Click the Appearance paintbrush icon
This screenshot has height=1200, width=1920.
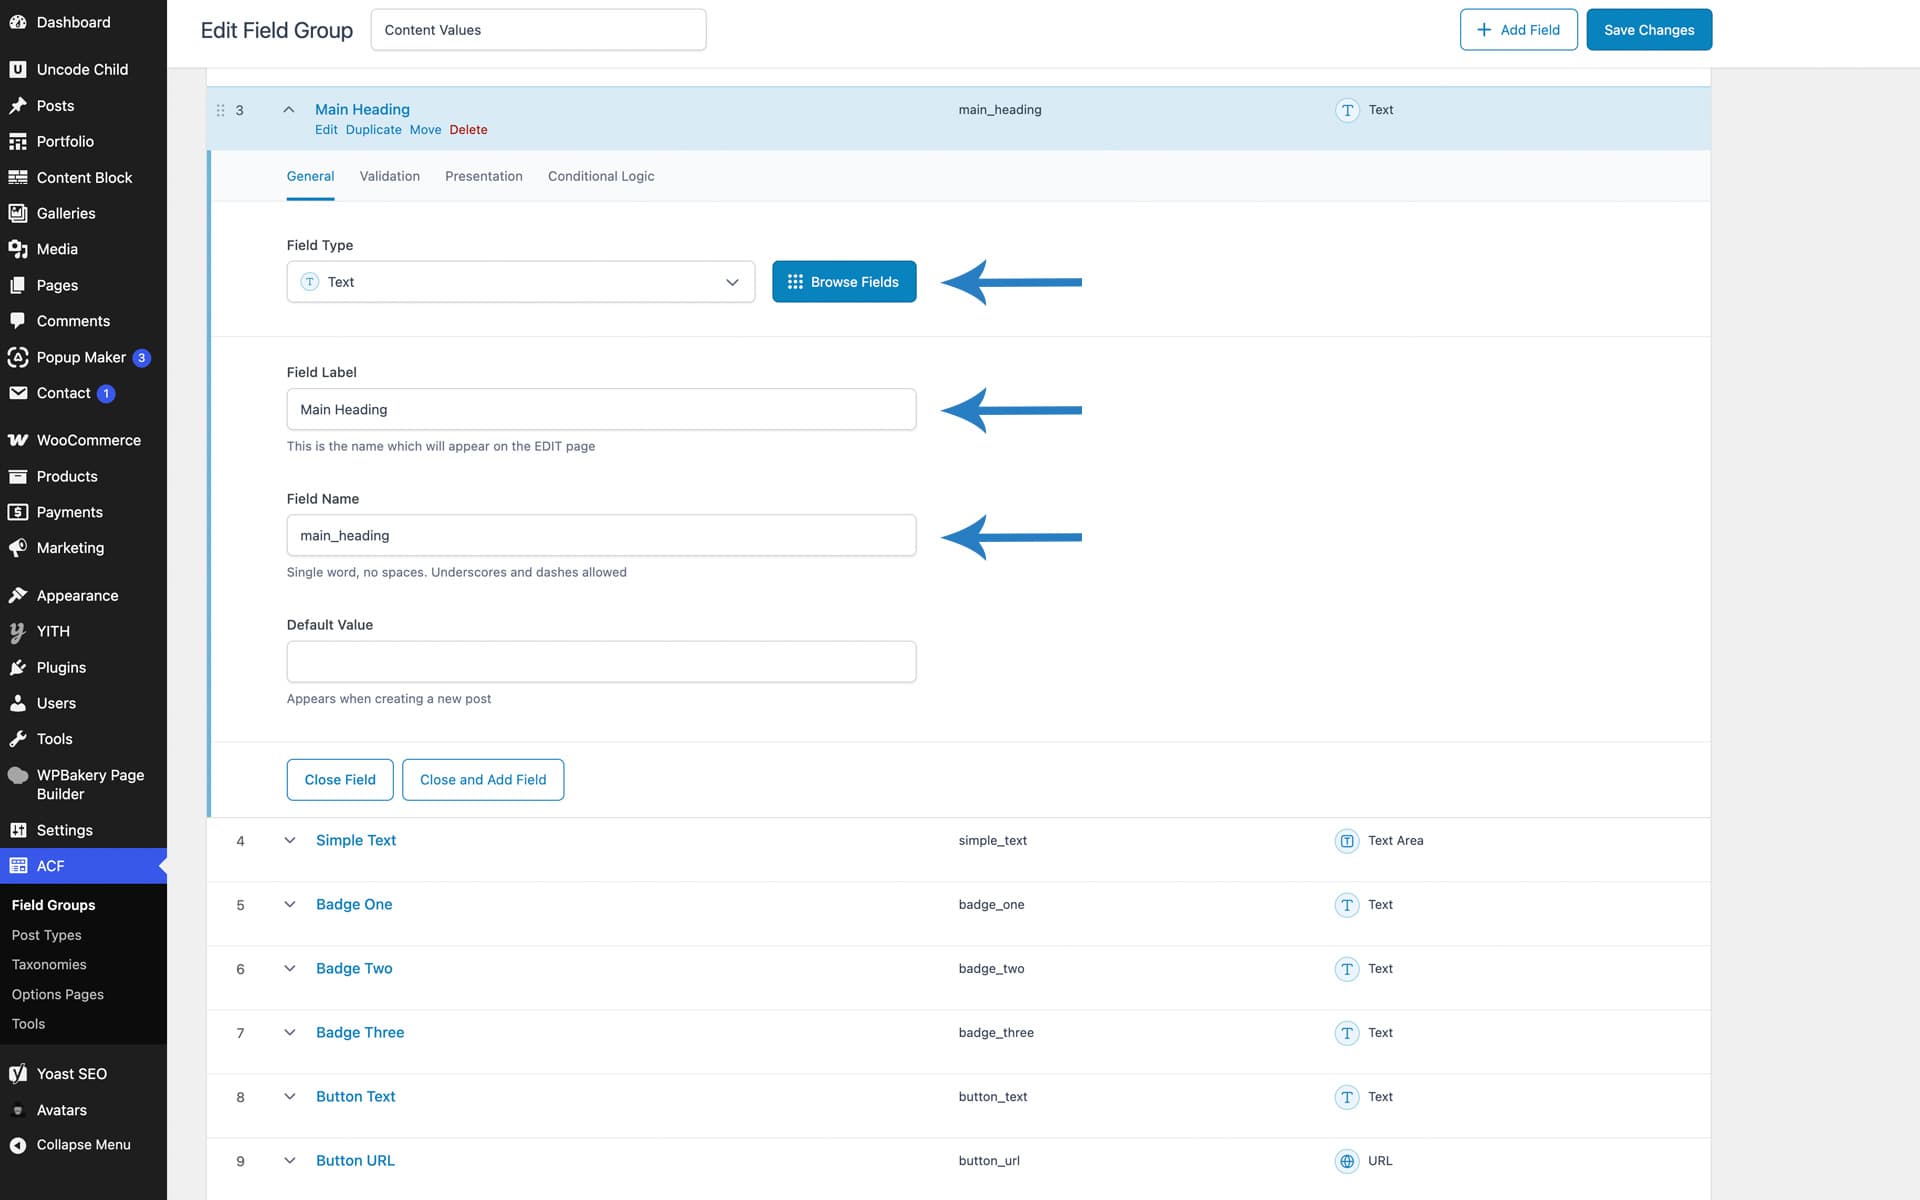(18, 595)
